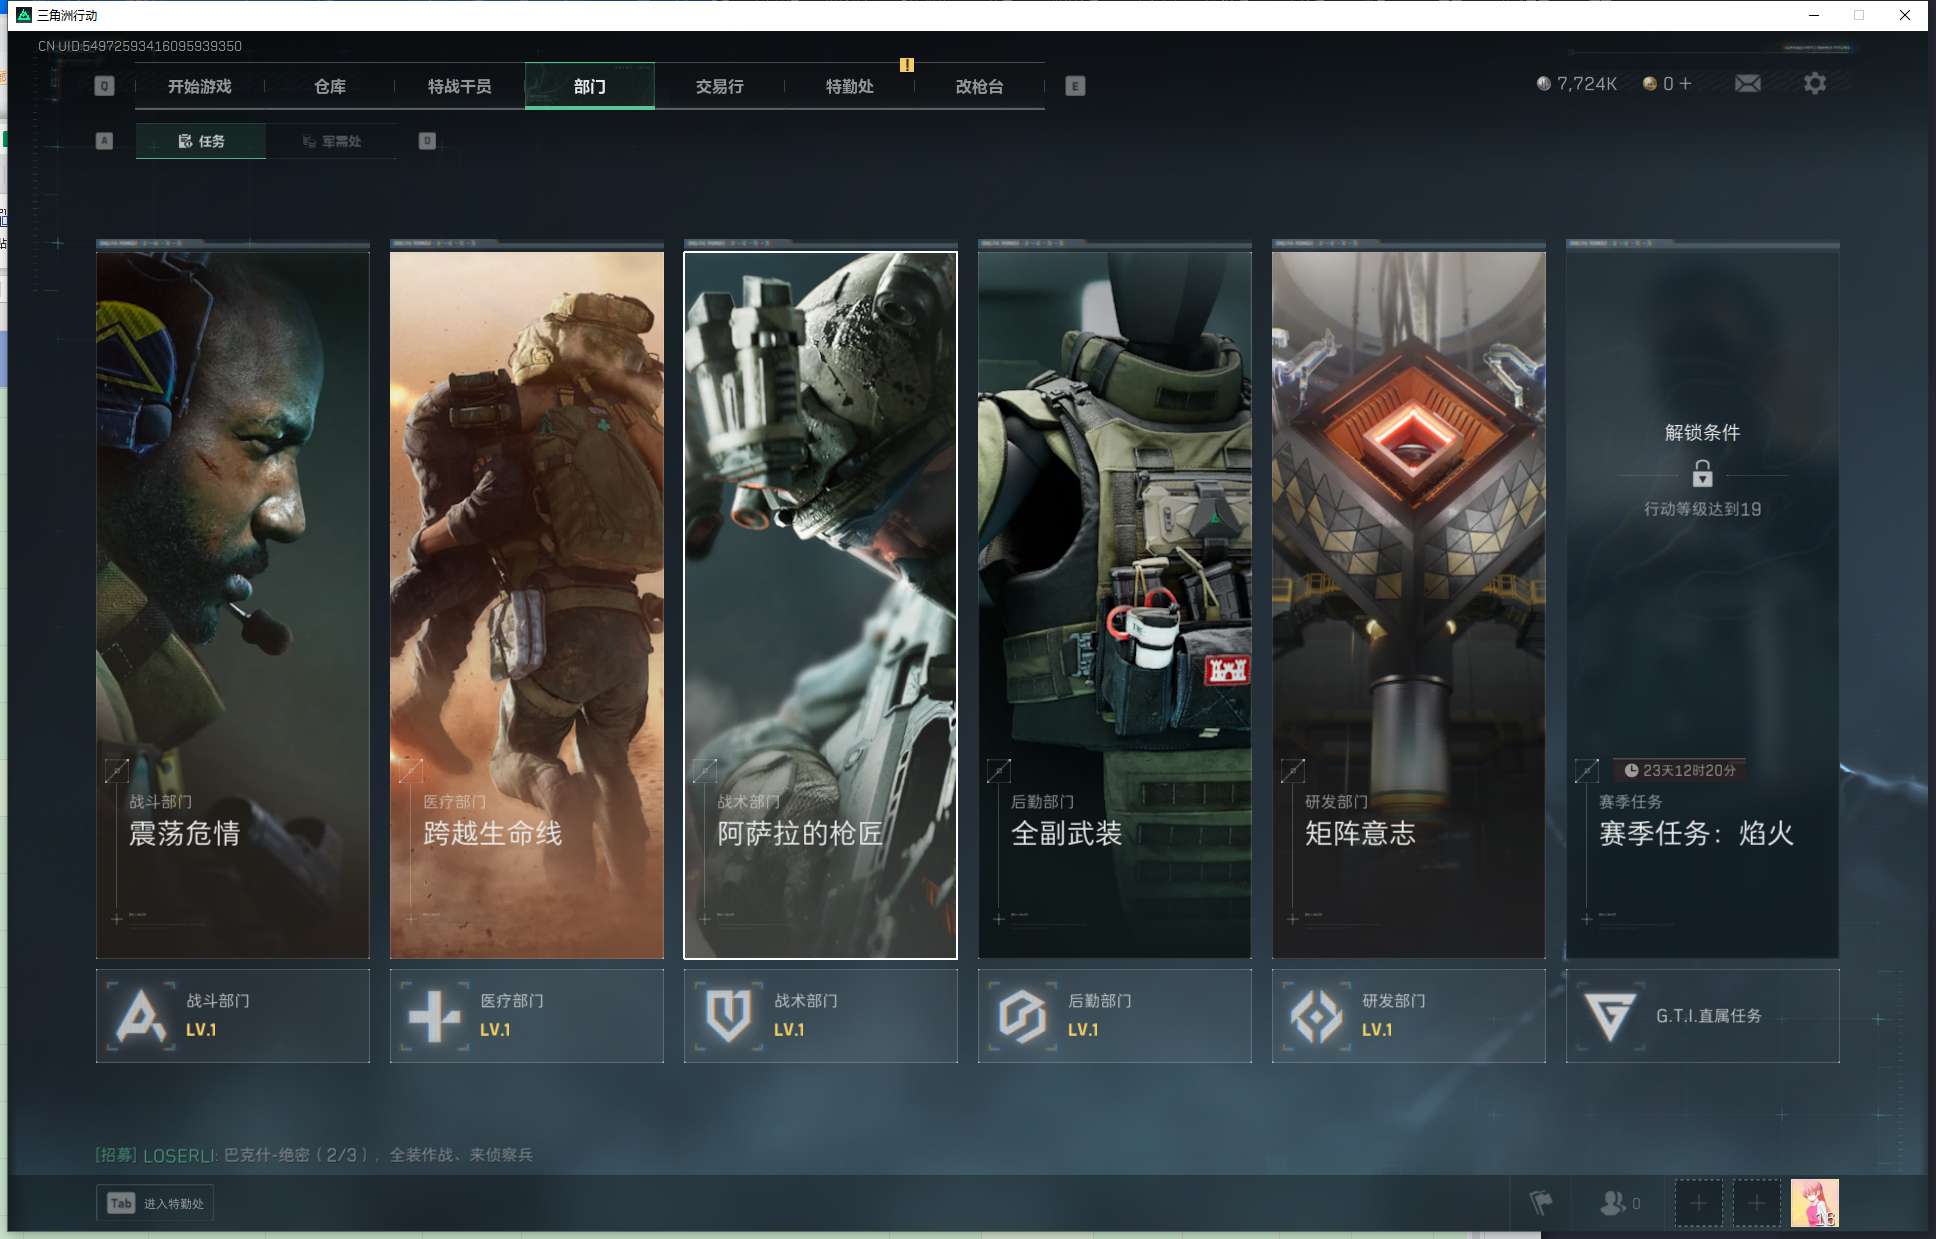
Task: Click the E key hint icon
Action: [1075, 86]
